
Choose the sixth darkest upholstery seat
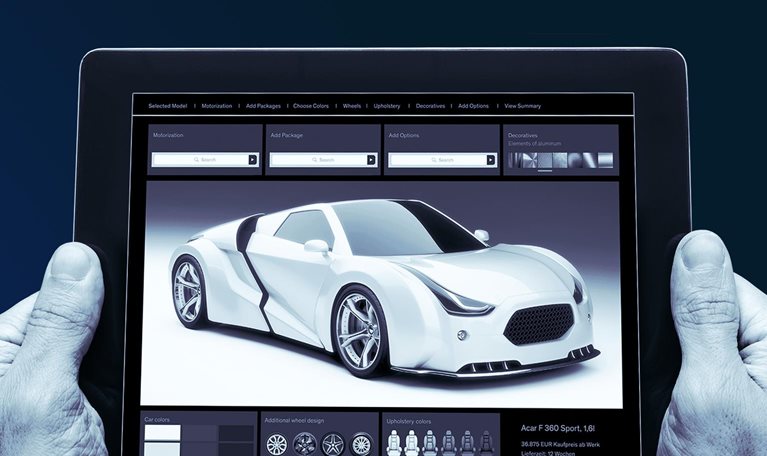pos(486,443)
